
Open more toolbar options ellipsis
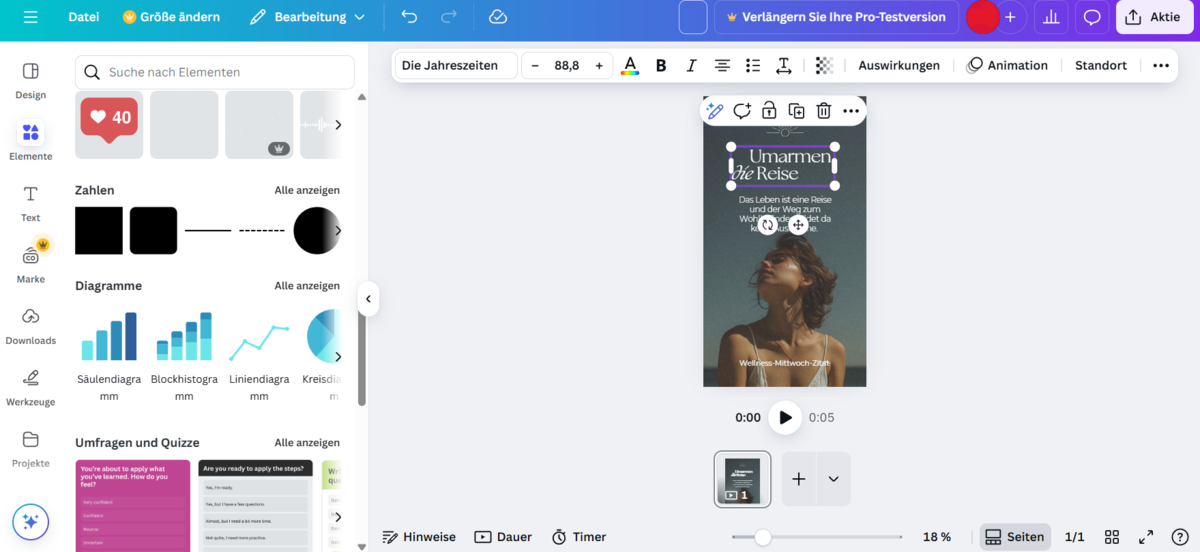[x=1161, y=66]
